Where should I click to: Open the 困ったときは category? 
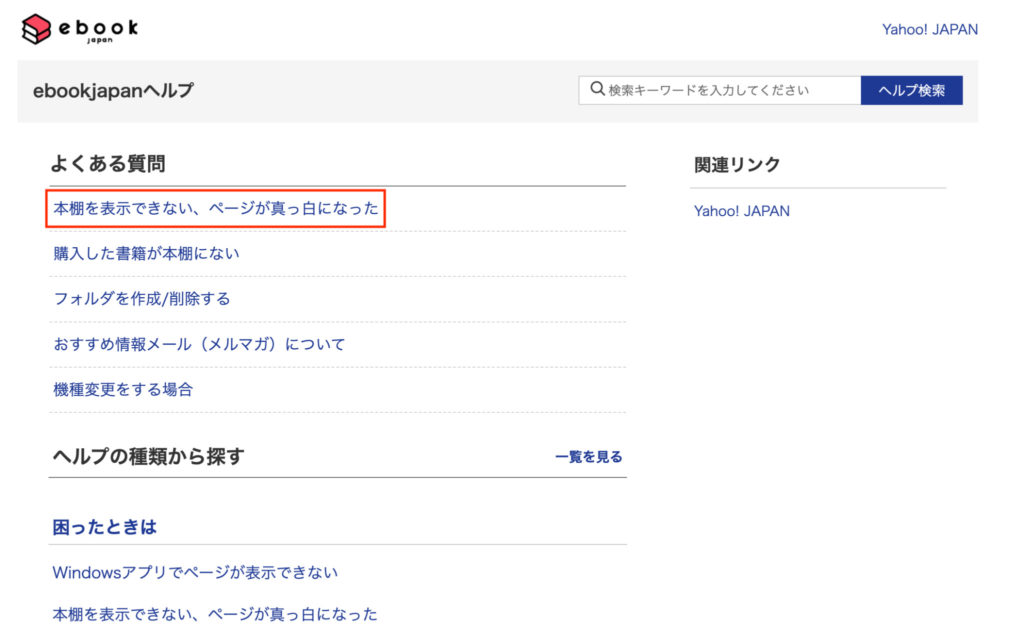pos(104,527)
